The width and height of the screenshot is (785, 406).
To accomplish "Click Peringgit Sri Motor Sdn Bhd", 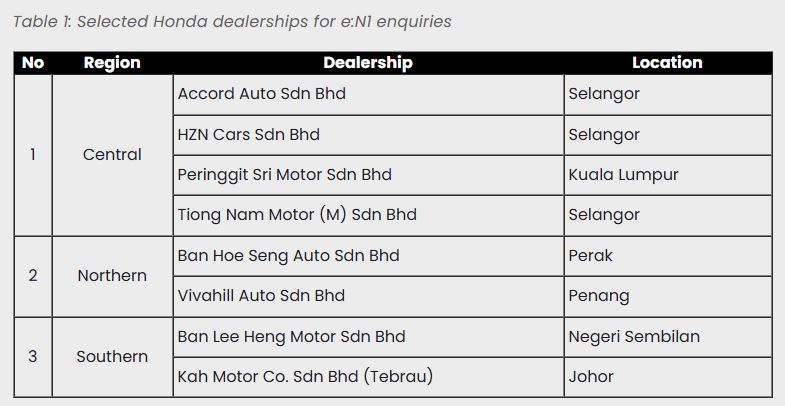I will click(x=284, y=174).
